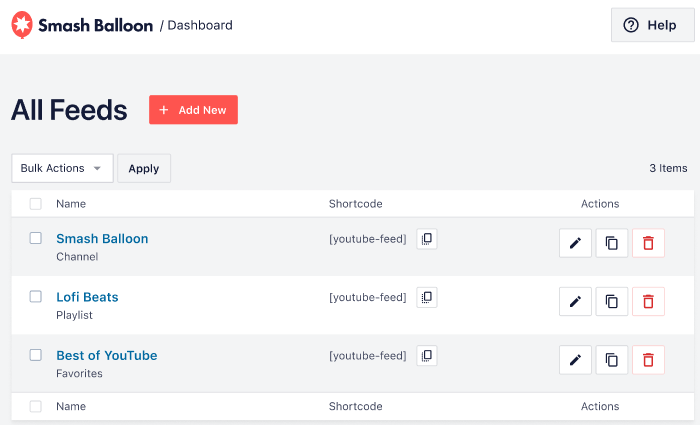Viewport: 700px width, 425px height.
Task: Toggle select-all checkbox in table header
Action: (36, 204)
